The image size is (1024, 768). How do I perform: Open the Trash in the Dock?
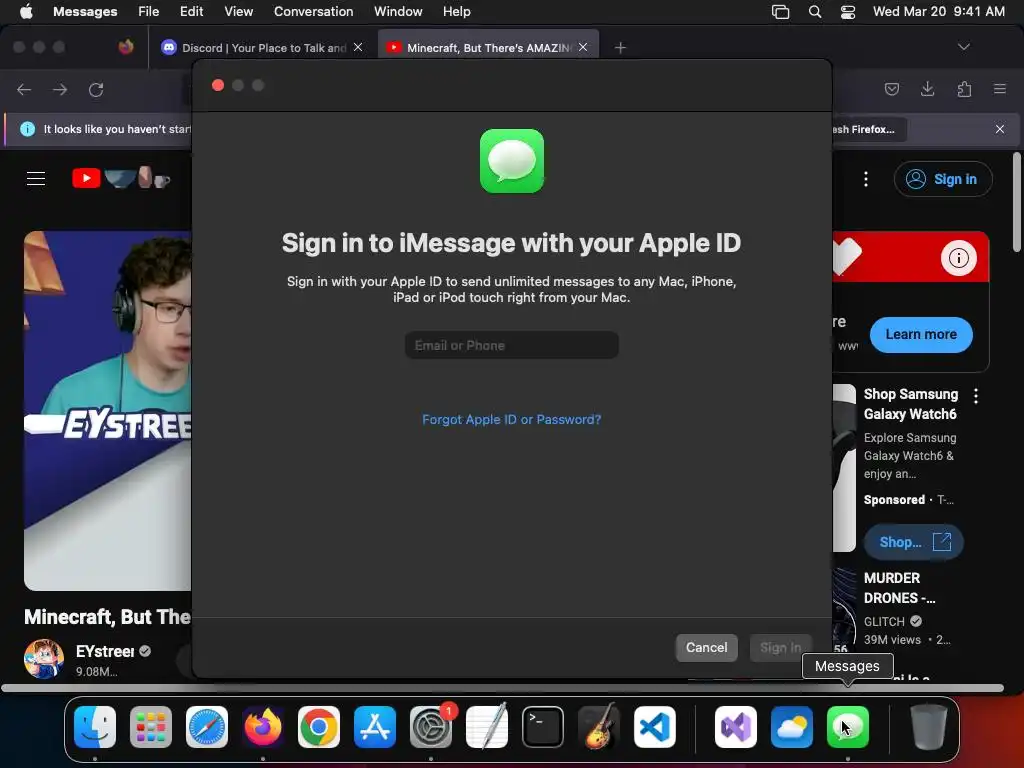(x=929, y=727)
